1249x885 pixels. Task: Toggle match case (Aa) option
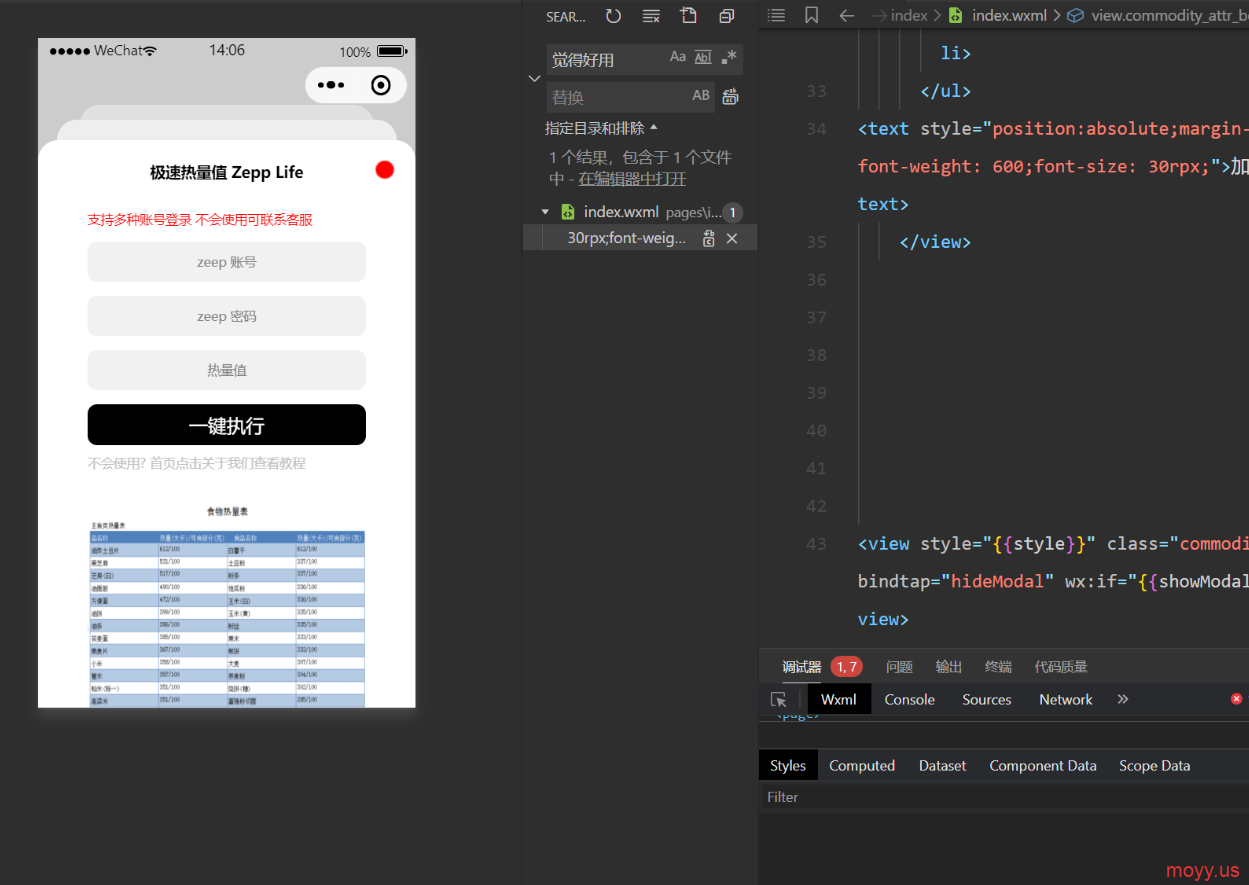[678, 57]
